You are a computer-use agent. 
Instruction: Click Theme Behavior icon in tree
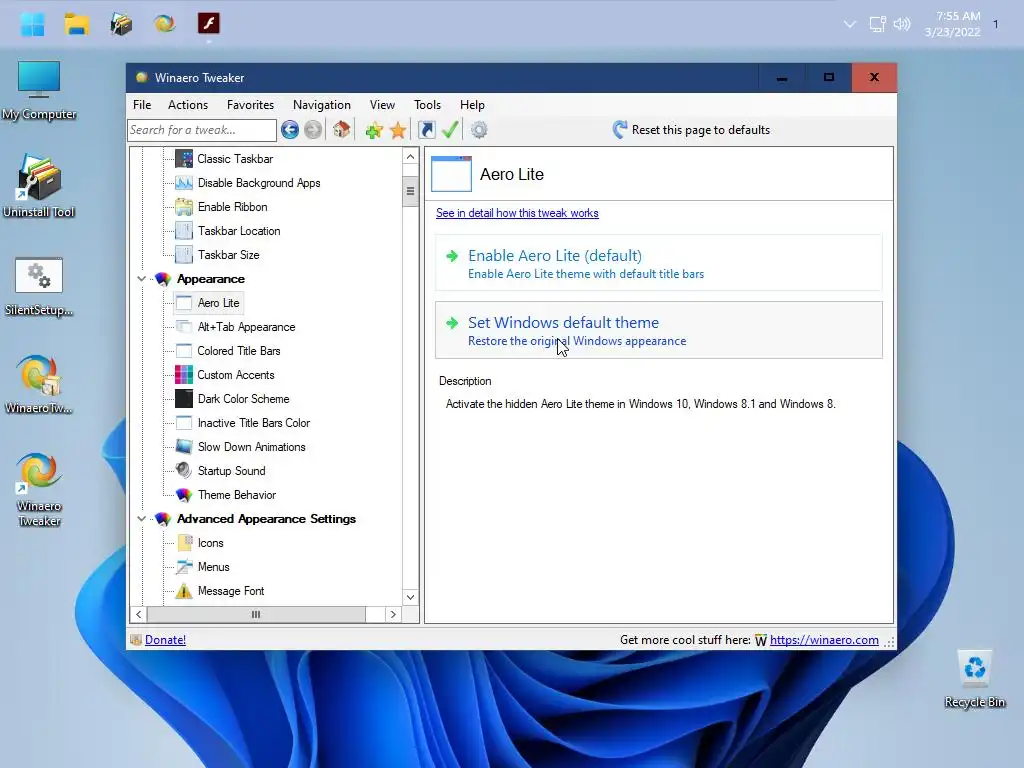tap(184, 495)
